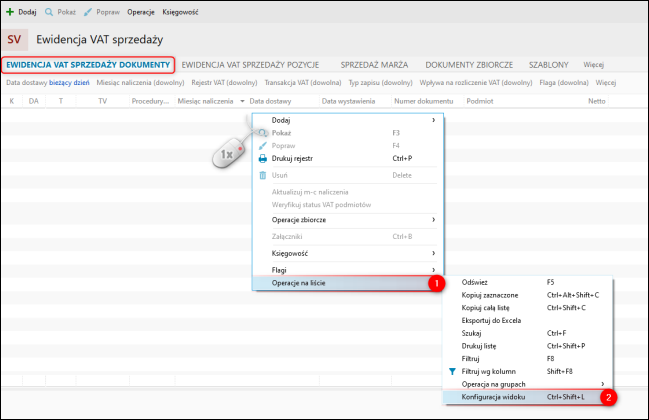Switch to Ewidencja VAT sprzedaży dokumenty tab
This screenshot has height=420, width=649.
tap(88, 65)
